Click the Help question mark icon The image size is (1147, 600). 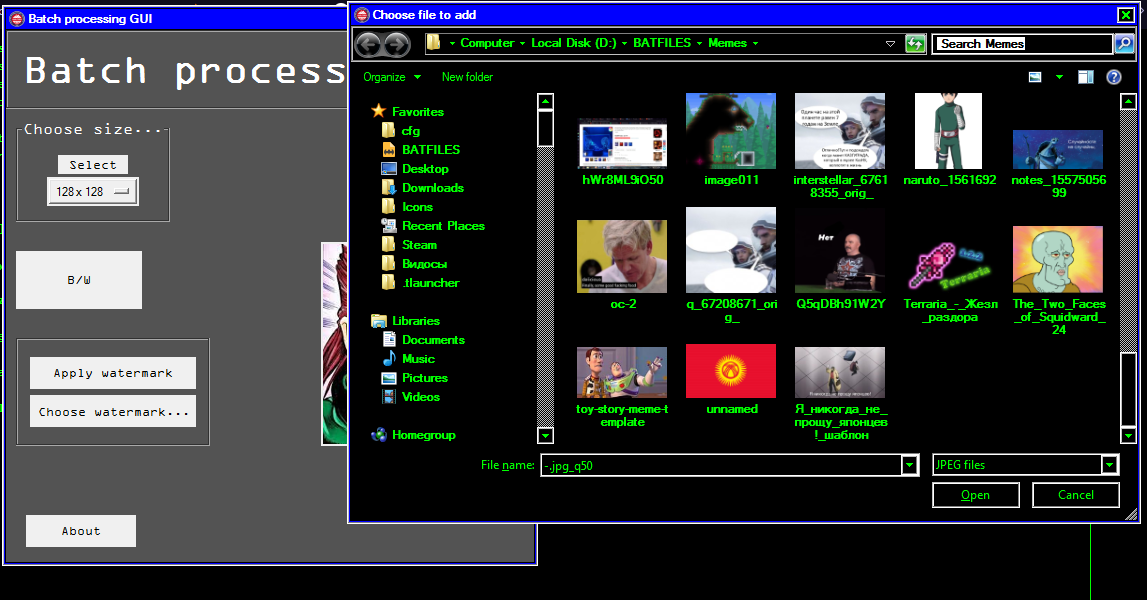(1113, 77)
